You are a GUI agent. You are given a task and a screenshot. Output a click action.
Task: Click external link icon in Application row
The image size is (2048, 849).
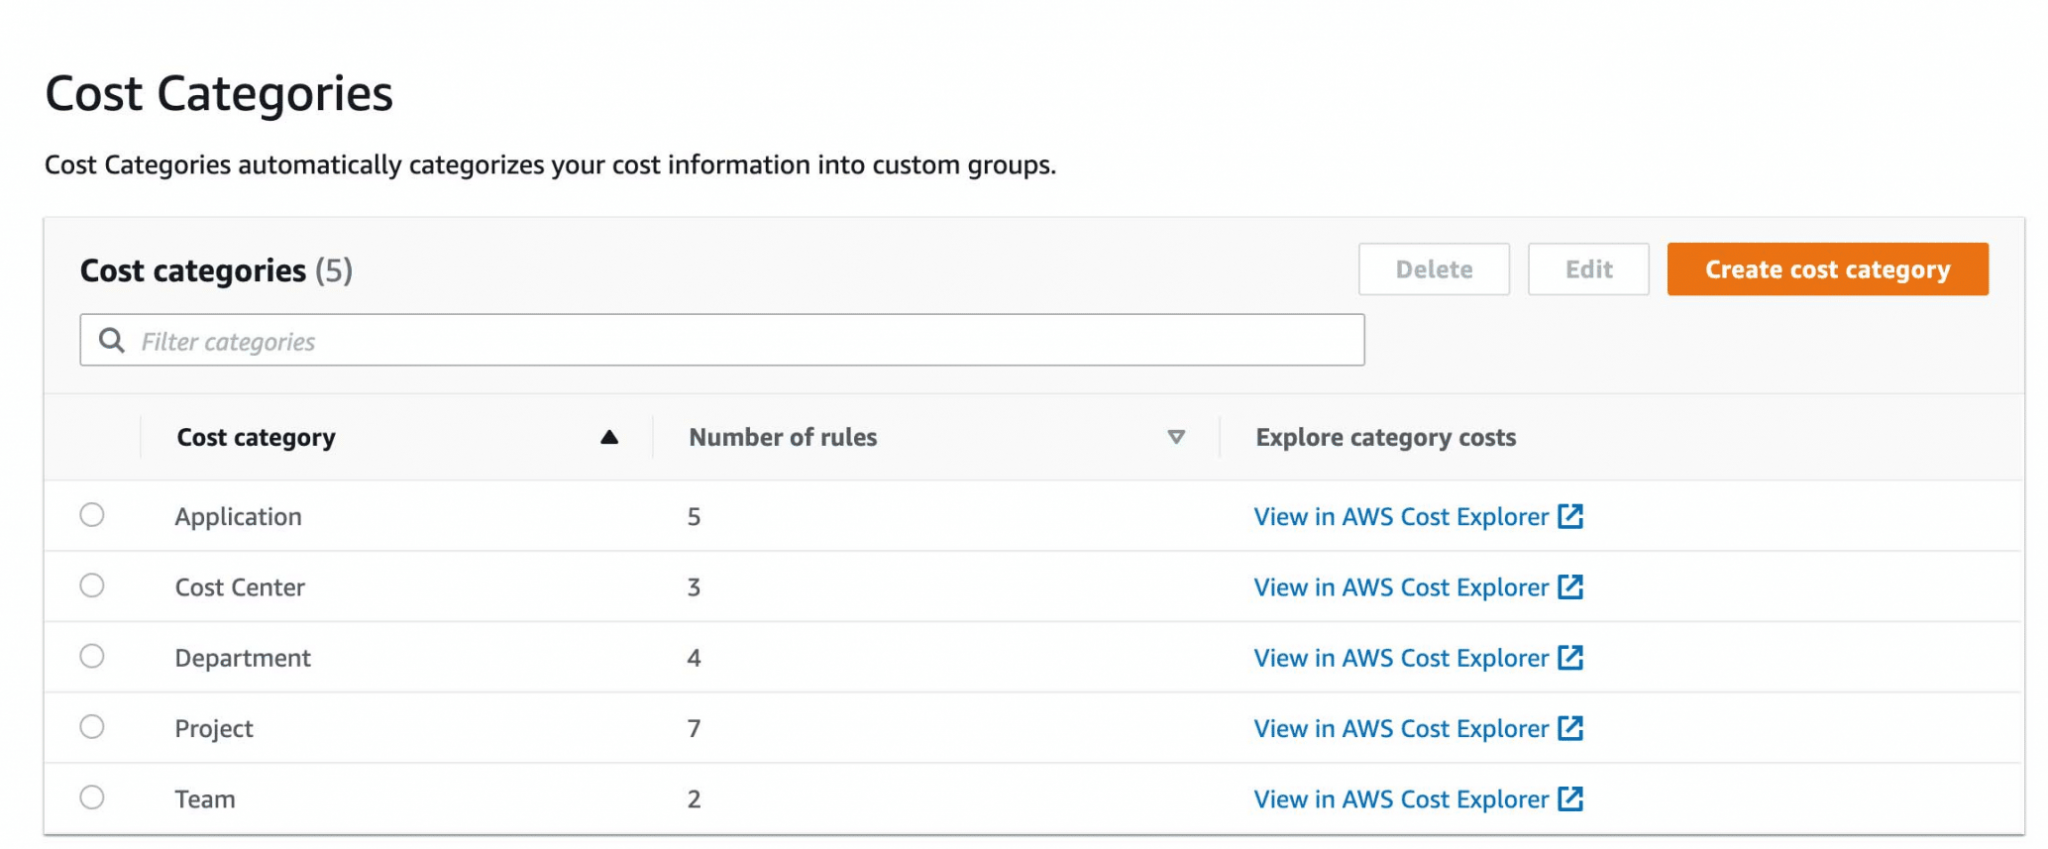click(x=1571, y=516)
